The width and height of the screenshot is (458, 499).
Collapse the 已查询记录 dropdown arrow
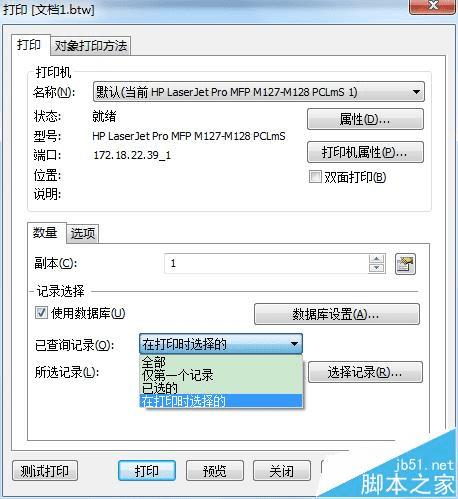pos(294,344)
